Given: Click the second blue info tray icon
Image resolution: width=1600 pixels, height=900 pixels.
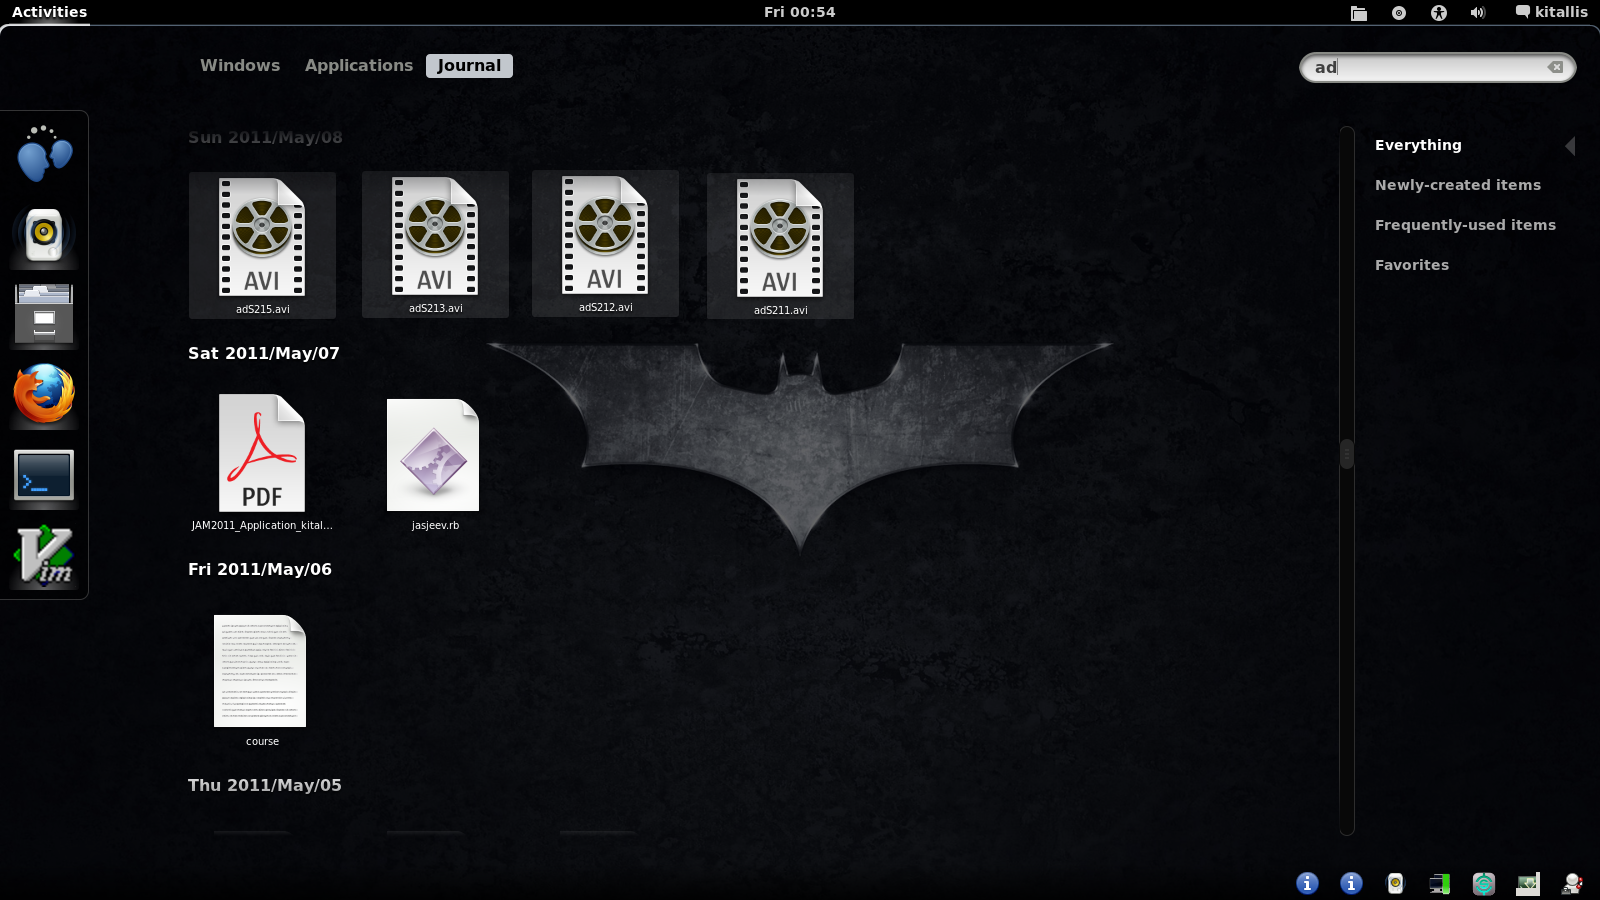Looking at the screenshot, I should point(1351,883).
